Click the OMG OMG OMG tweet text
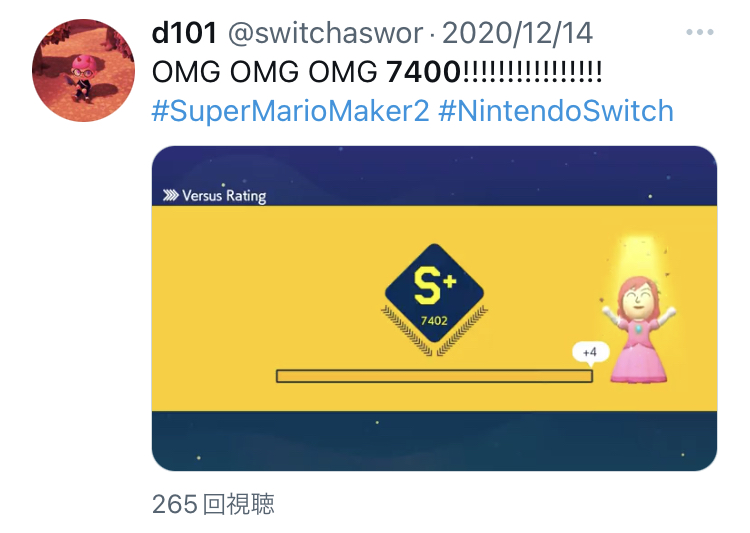The image size is (750, 533). pyautogui.click(x=265, y=72)
